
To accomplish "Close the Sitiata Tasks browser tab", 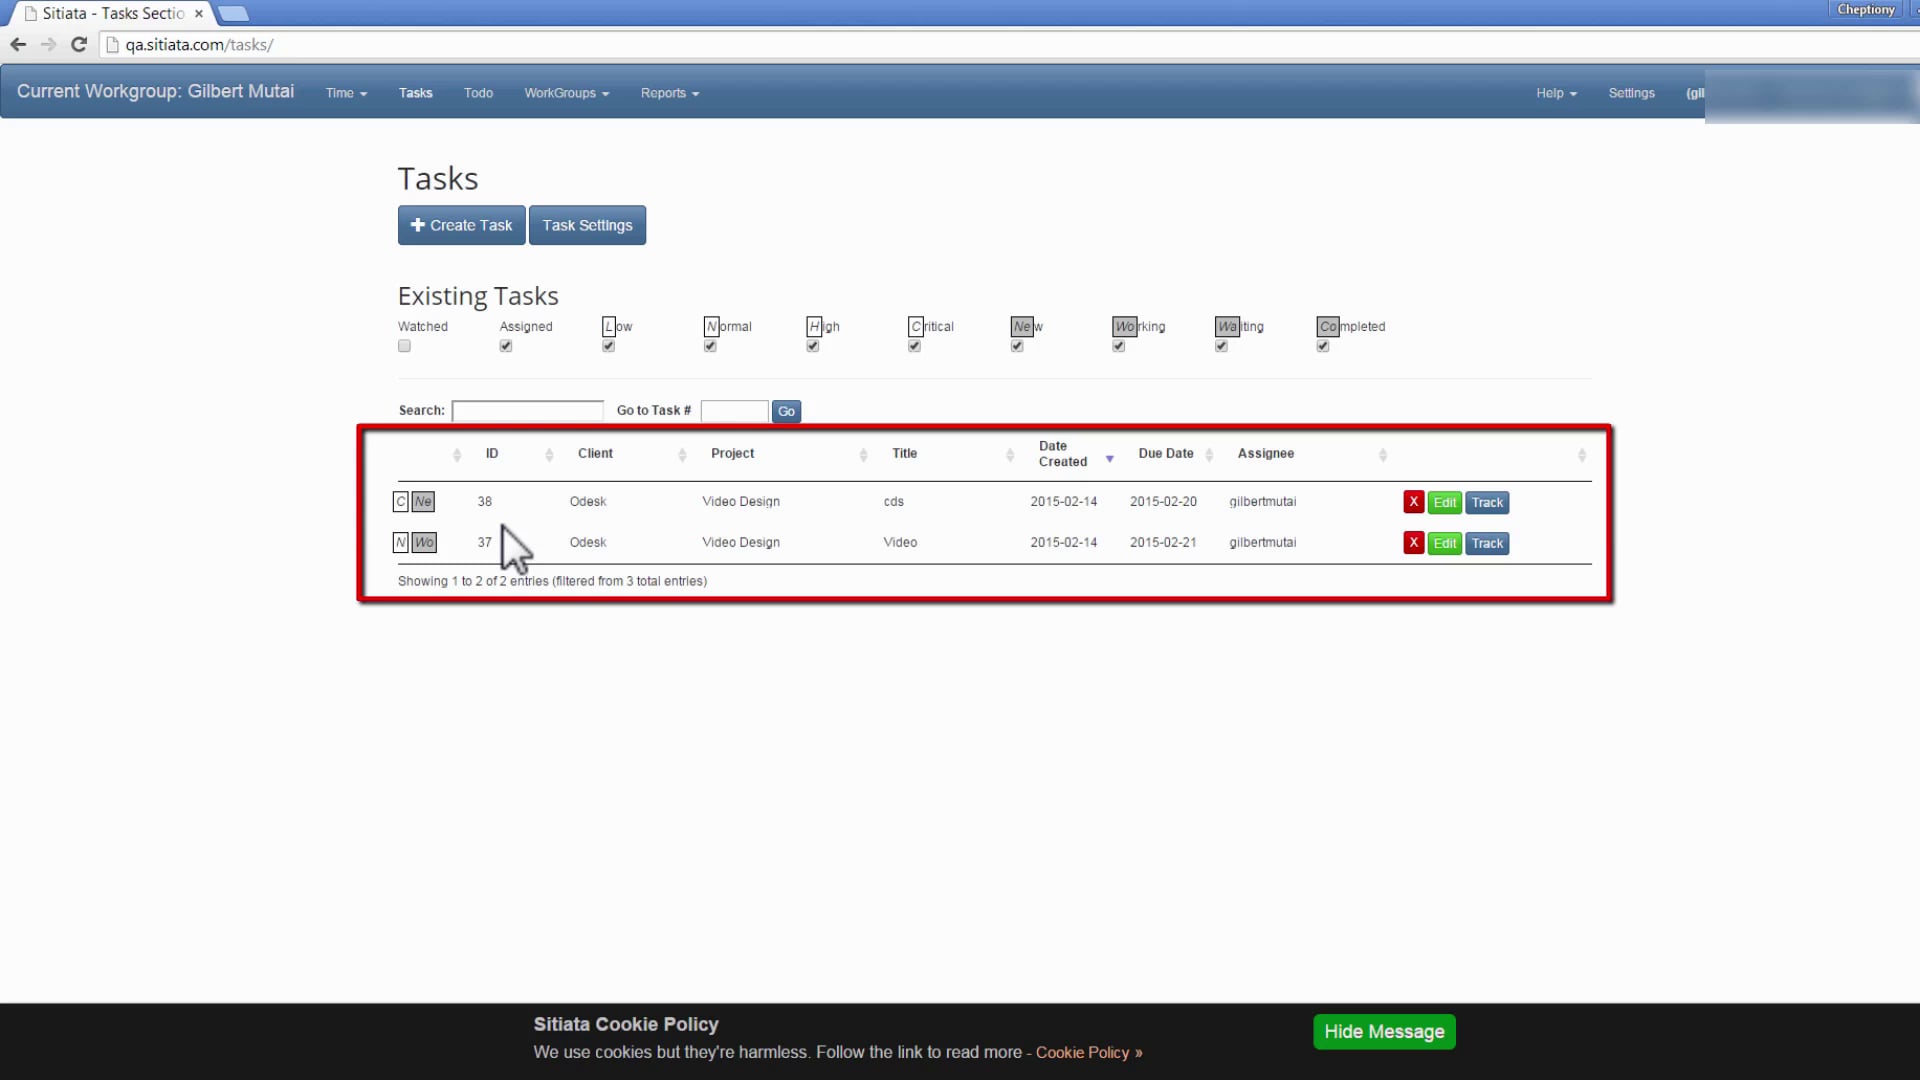I will coord(199,14).
